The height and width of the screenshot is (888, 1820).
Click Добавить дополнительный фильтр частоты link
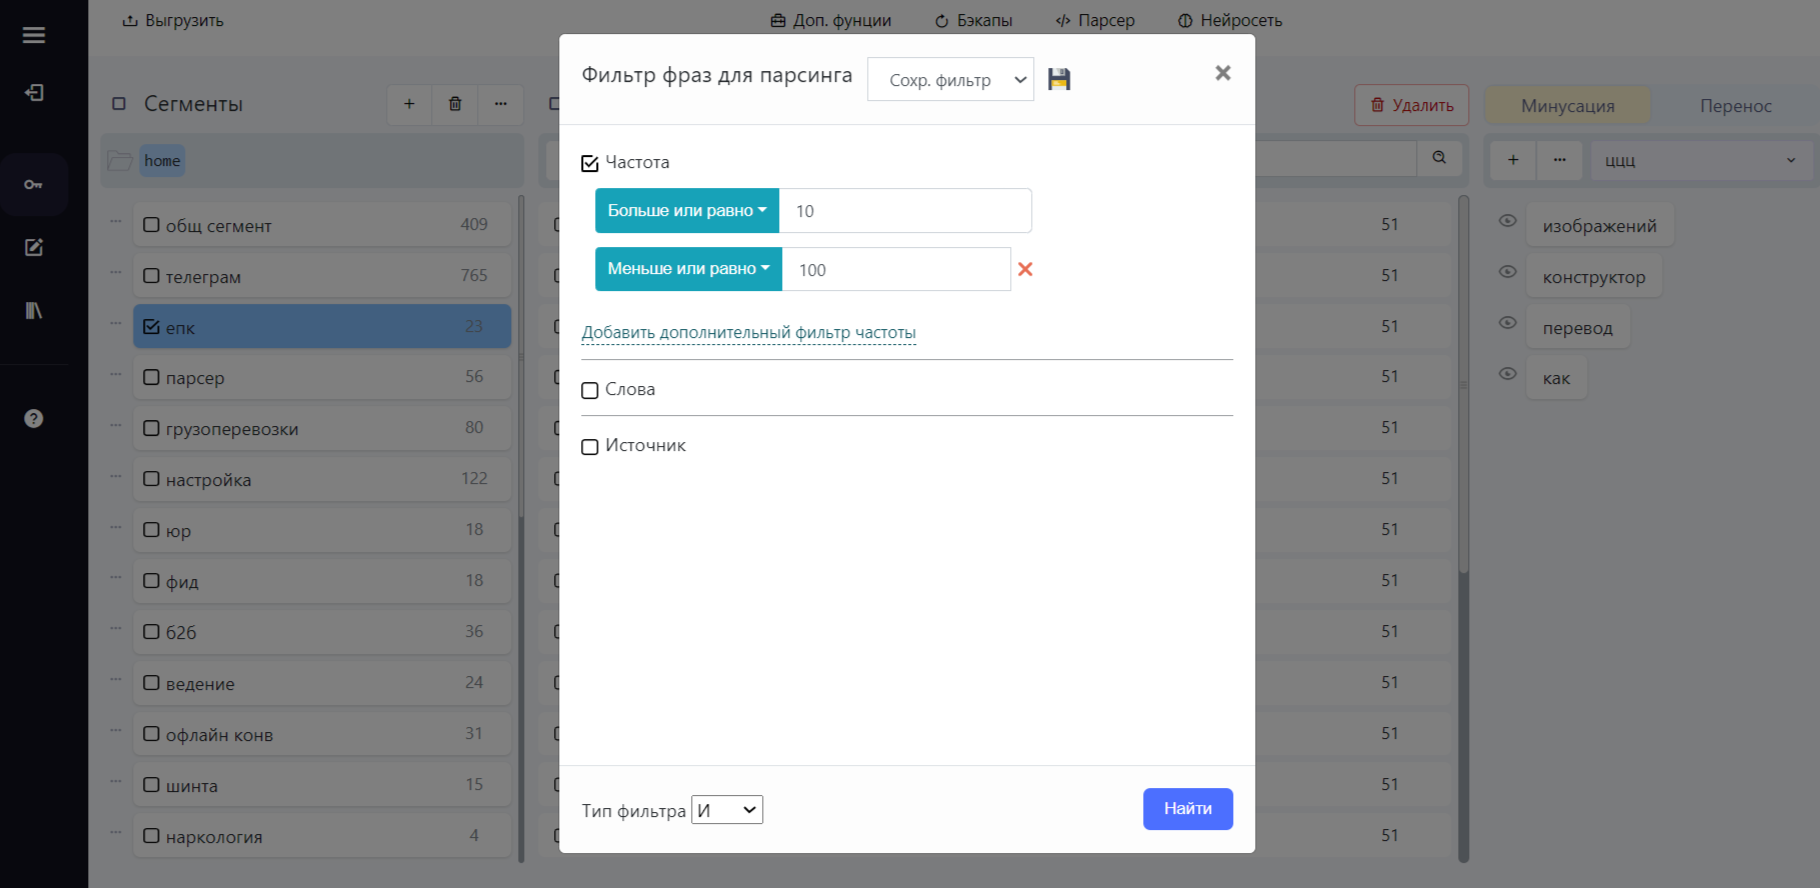point(749,332)
